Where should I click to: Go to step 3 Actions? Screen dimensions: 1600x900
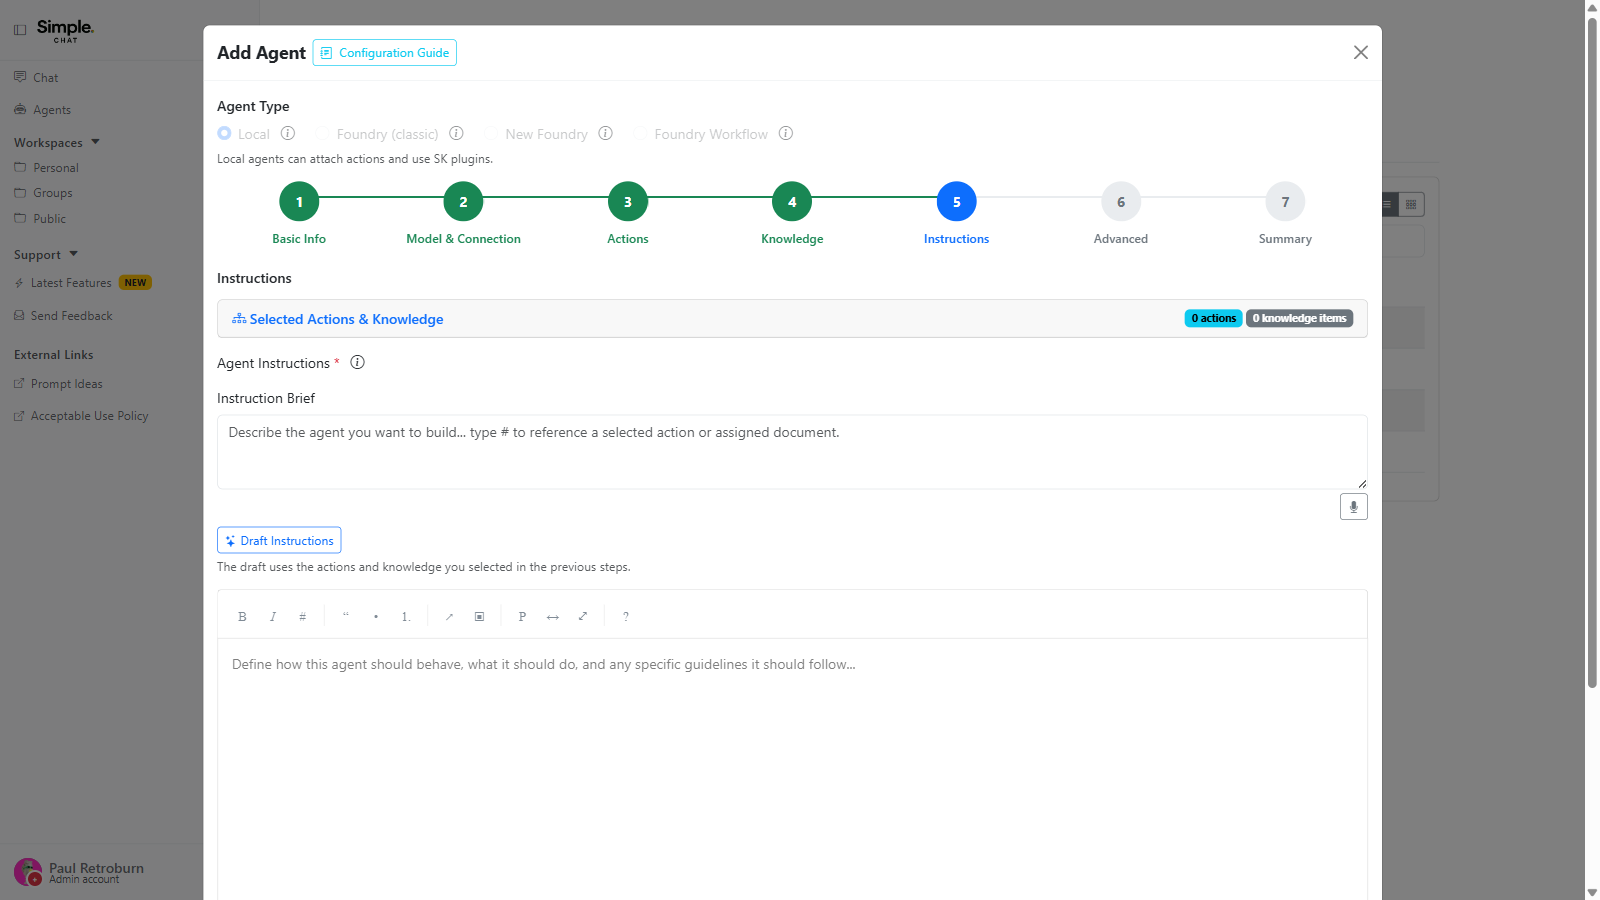[x=628, y=202]
